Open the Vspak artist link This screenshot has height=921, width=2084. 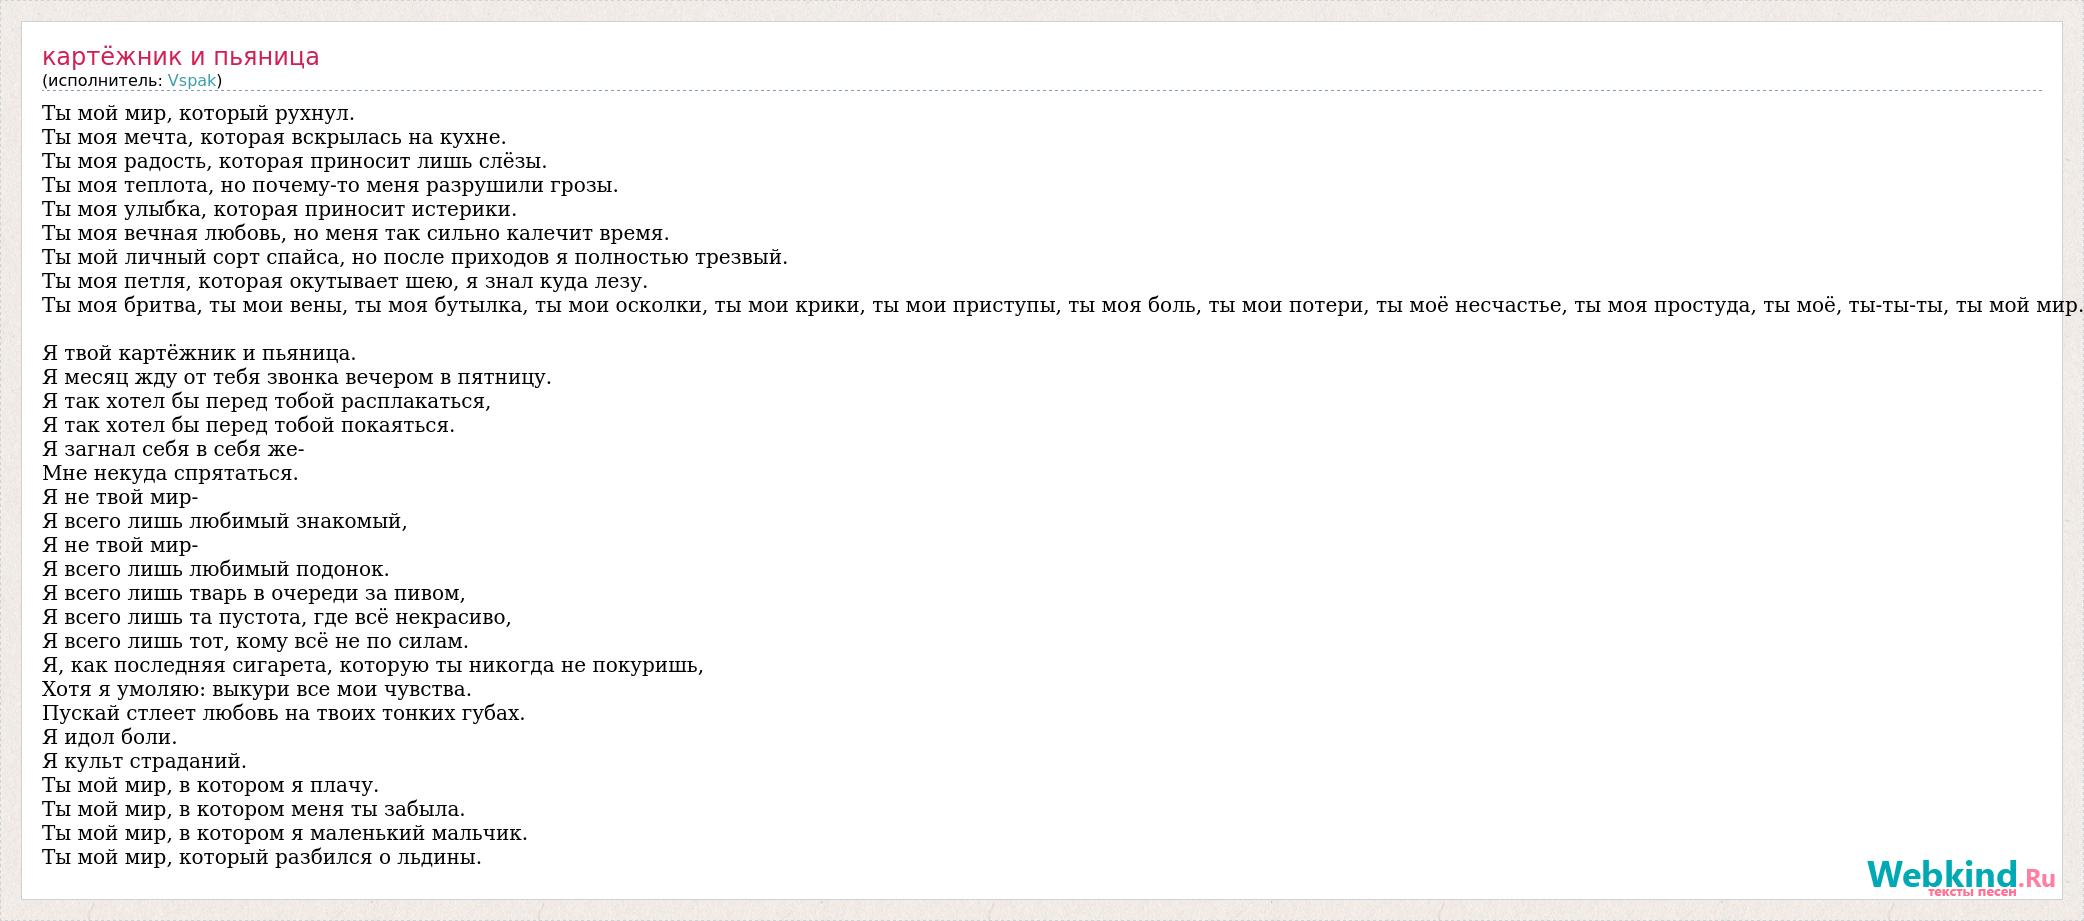point(191,81)
